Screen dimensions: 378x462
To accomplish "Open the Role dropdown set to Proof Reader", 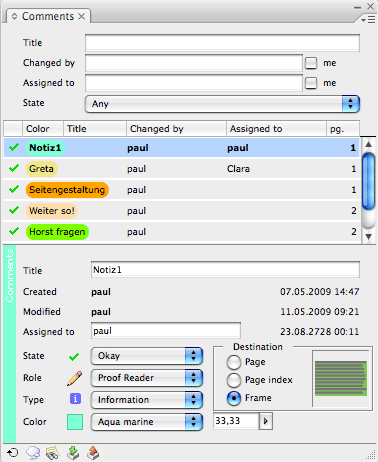I will (147, 378).
